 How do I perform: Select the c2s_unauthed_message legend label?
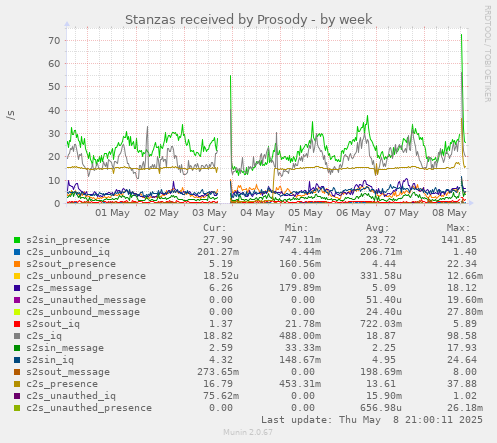point(86,300)
